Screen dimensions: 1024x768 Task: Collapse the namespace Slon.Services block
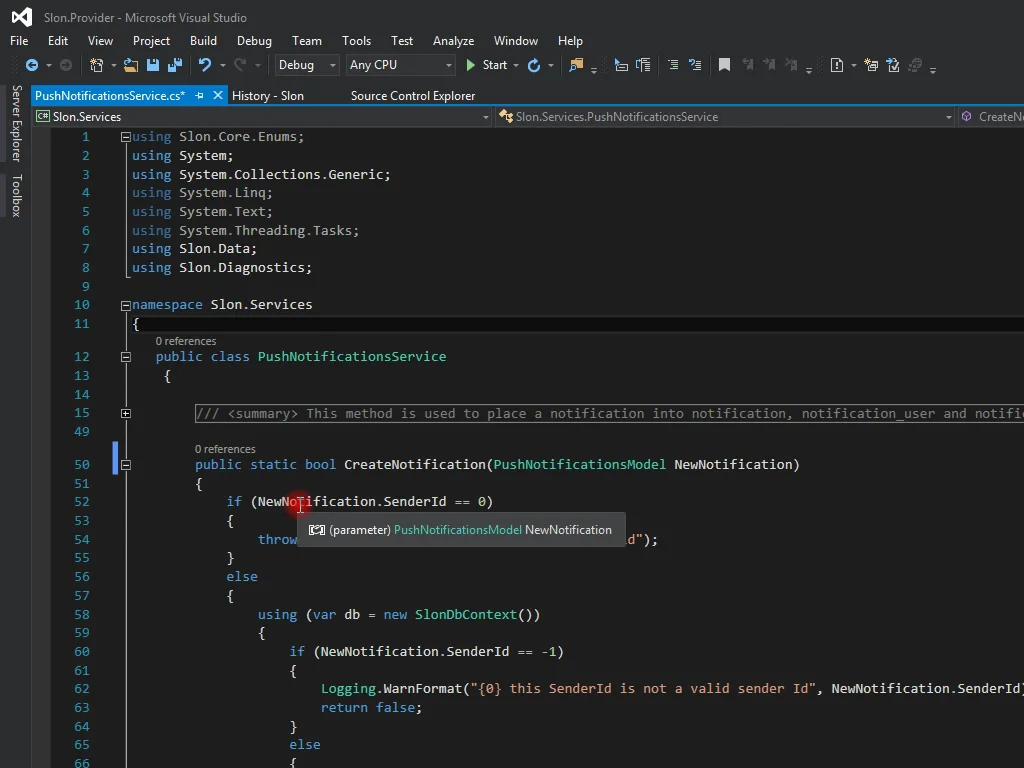[125, 305]
